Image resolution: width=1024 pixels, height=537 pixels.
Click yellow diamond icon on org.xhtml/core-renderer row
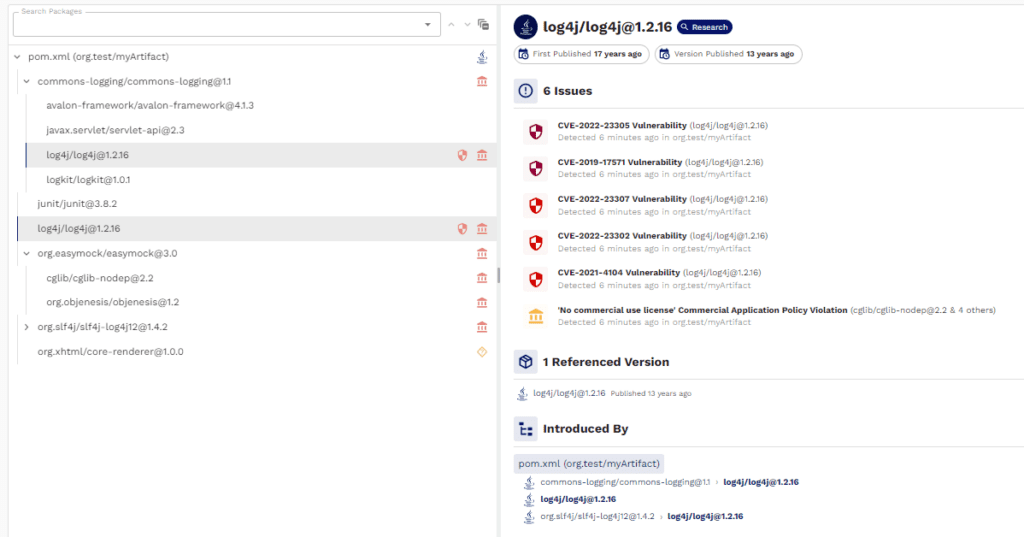(482, 351)
